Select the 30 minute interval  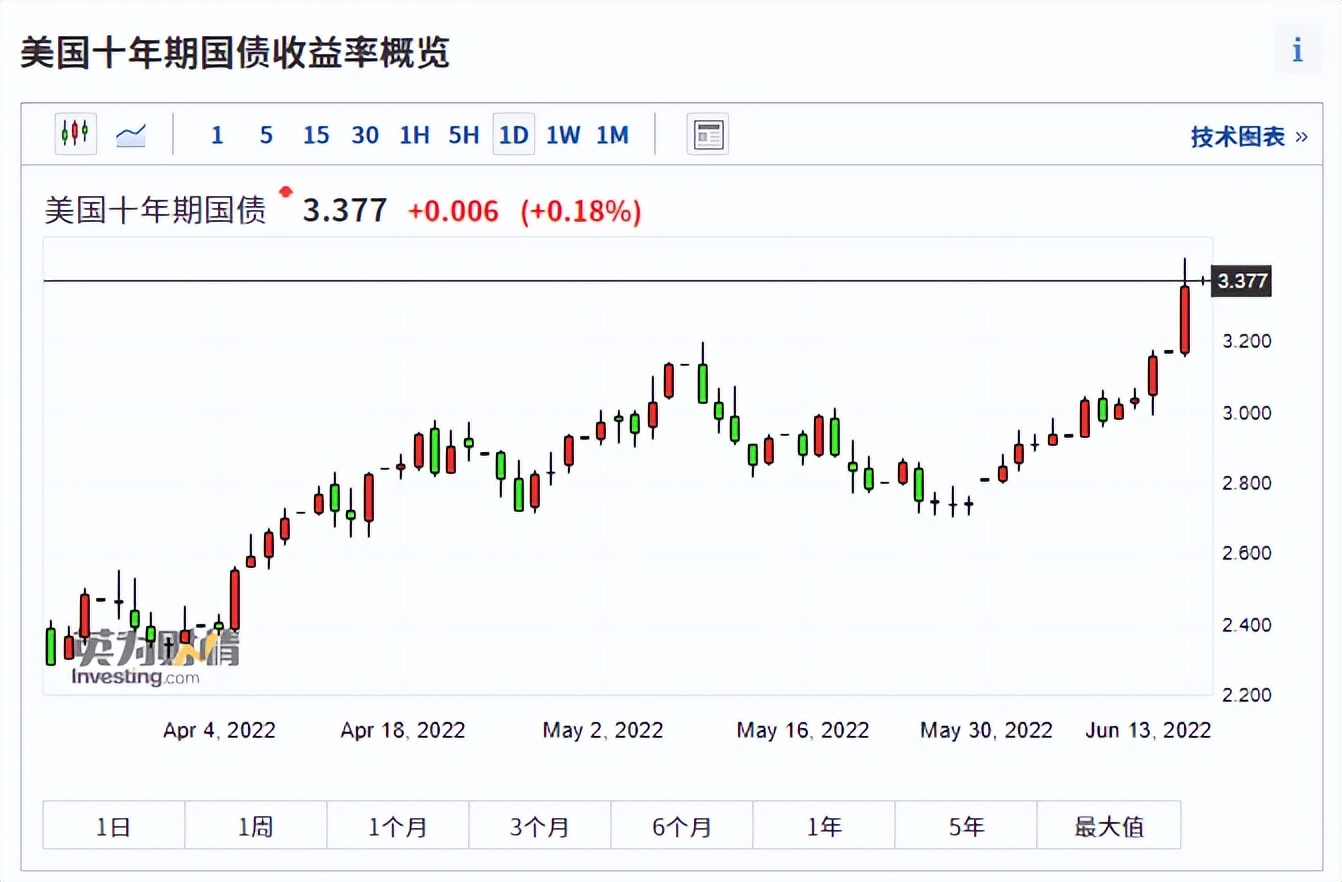365,135
